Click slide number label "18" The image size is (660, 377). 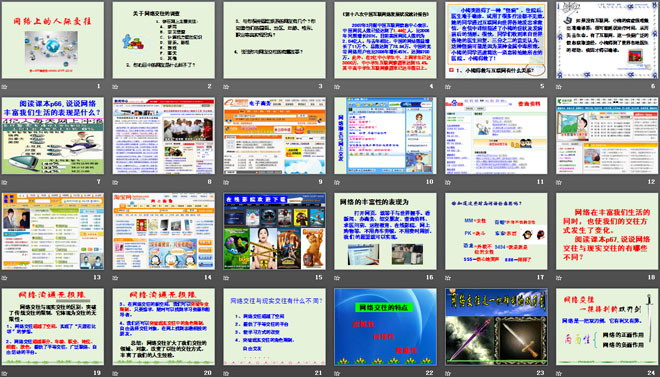652,277
